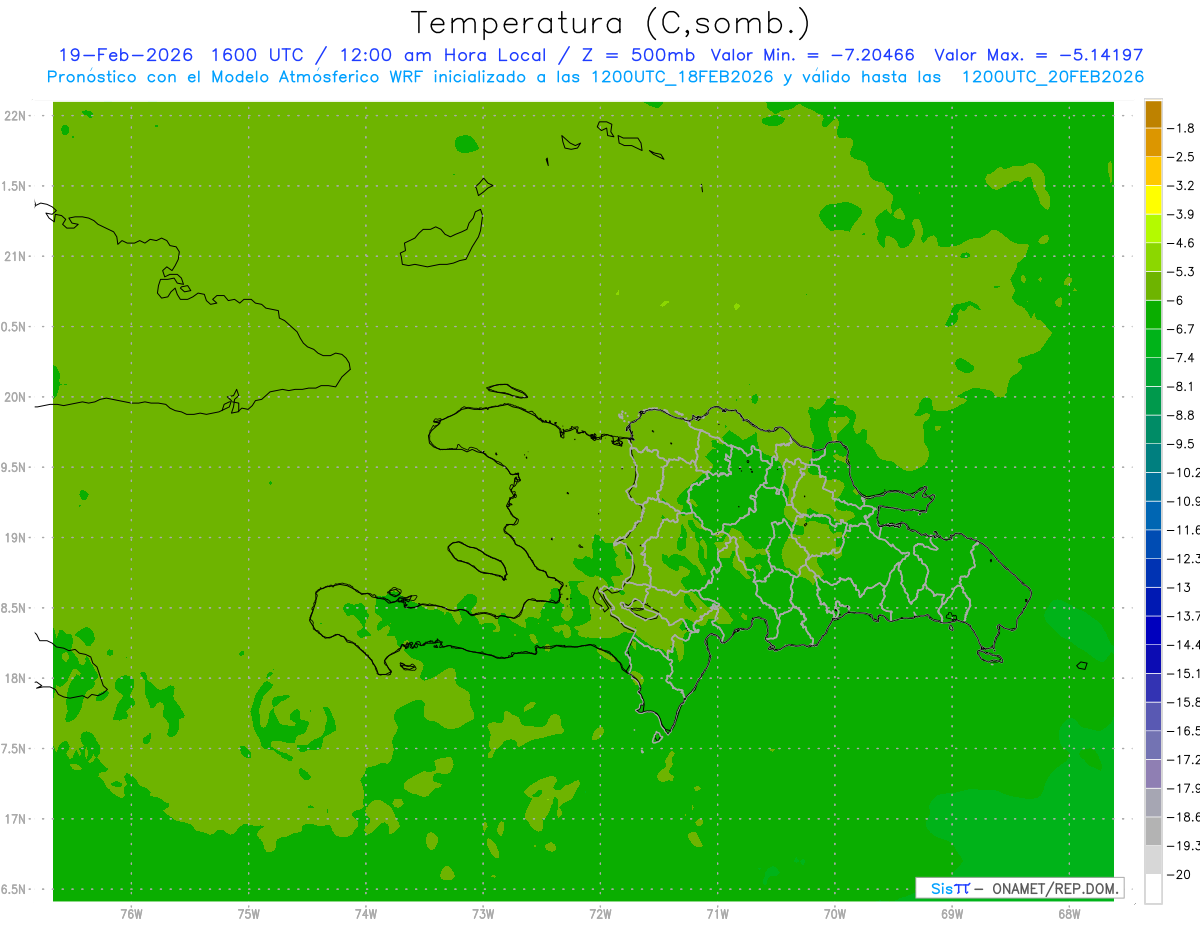
Task: Click the "17N" latitude label
Action: point(16,819)
